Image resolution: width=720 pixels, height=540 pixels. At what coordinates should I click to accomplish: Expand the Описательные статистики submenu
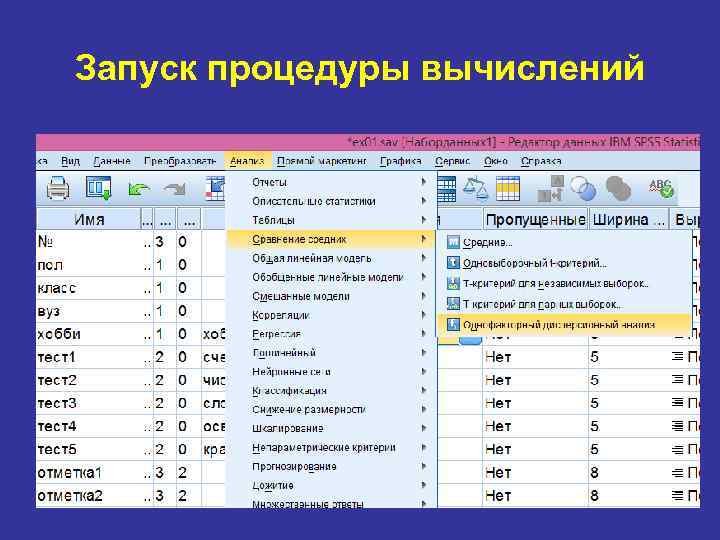point(331,201)
